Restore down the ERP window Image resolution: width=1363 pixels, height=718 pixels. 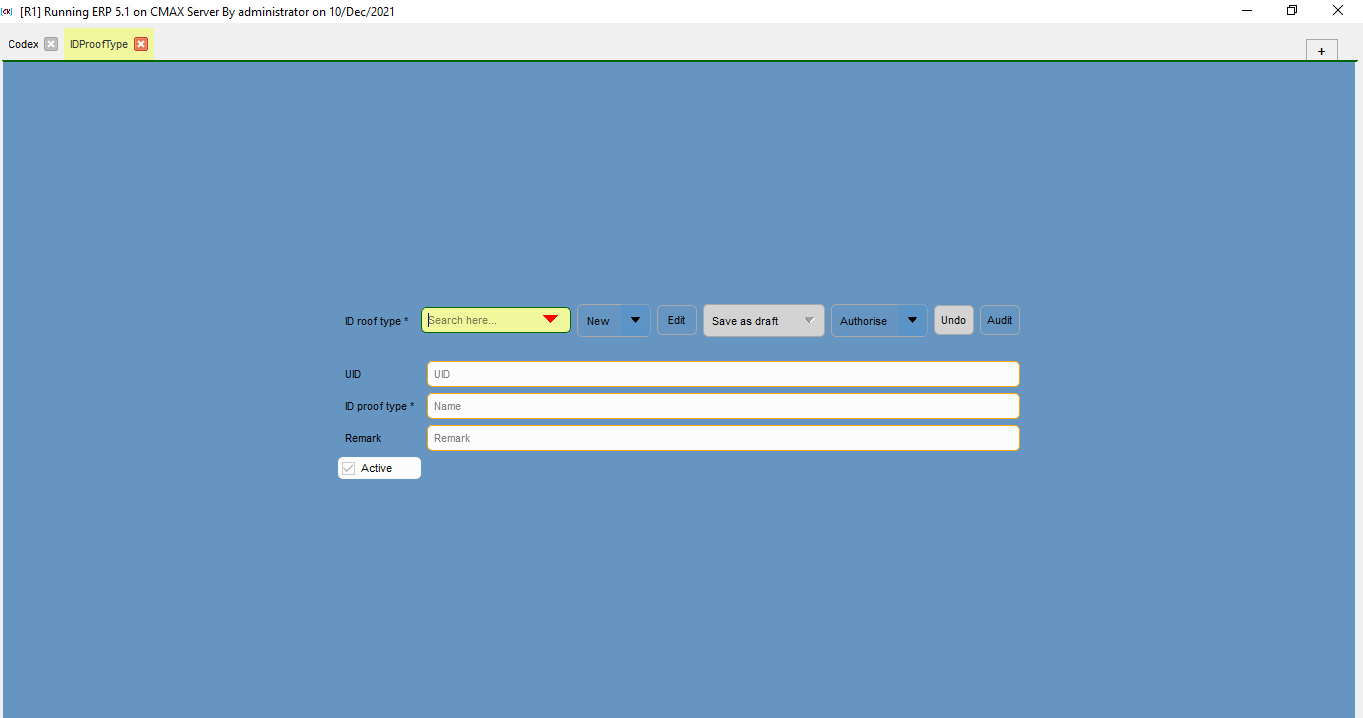pos(1292,11)
